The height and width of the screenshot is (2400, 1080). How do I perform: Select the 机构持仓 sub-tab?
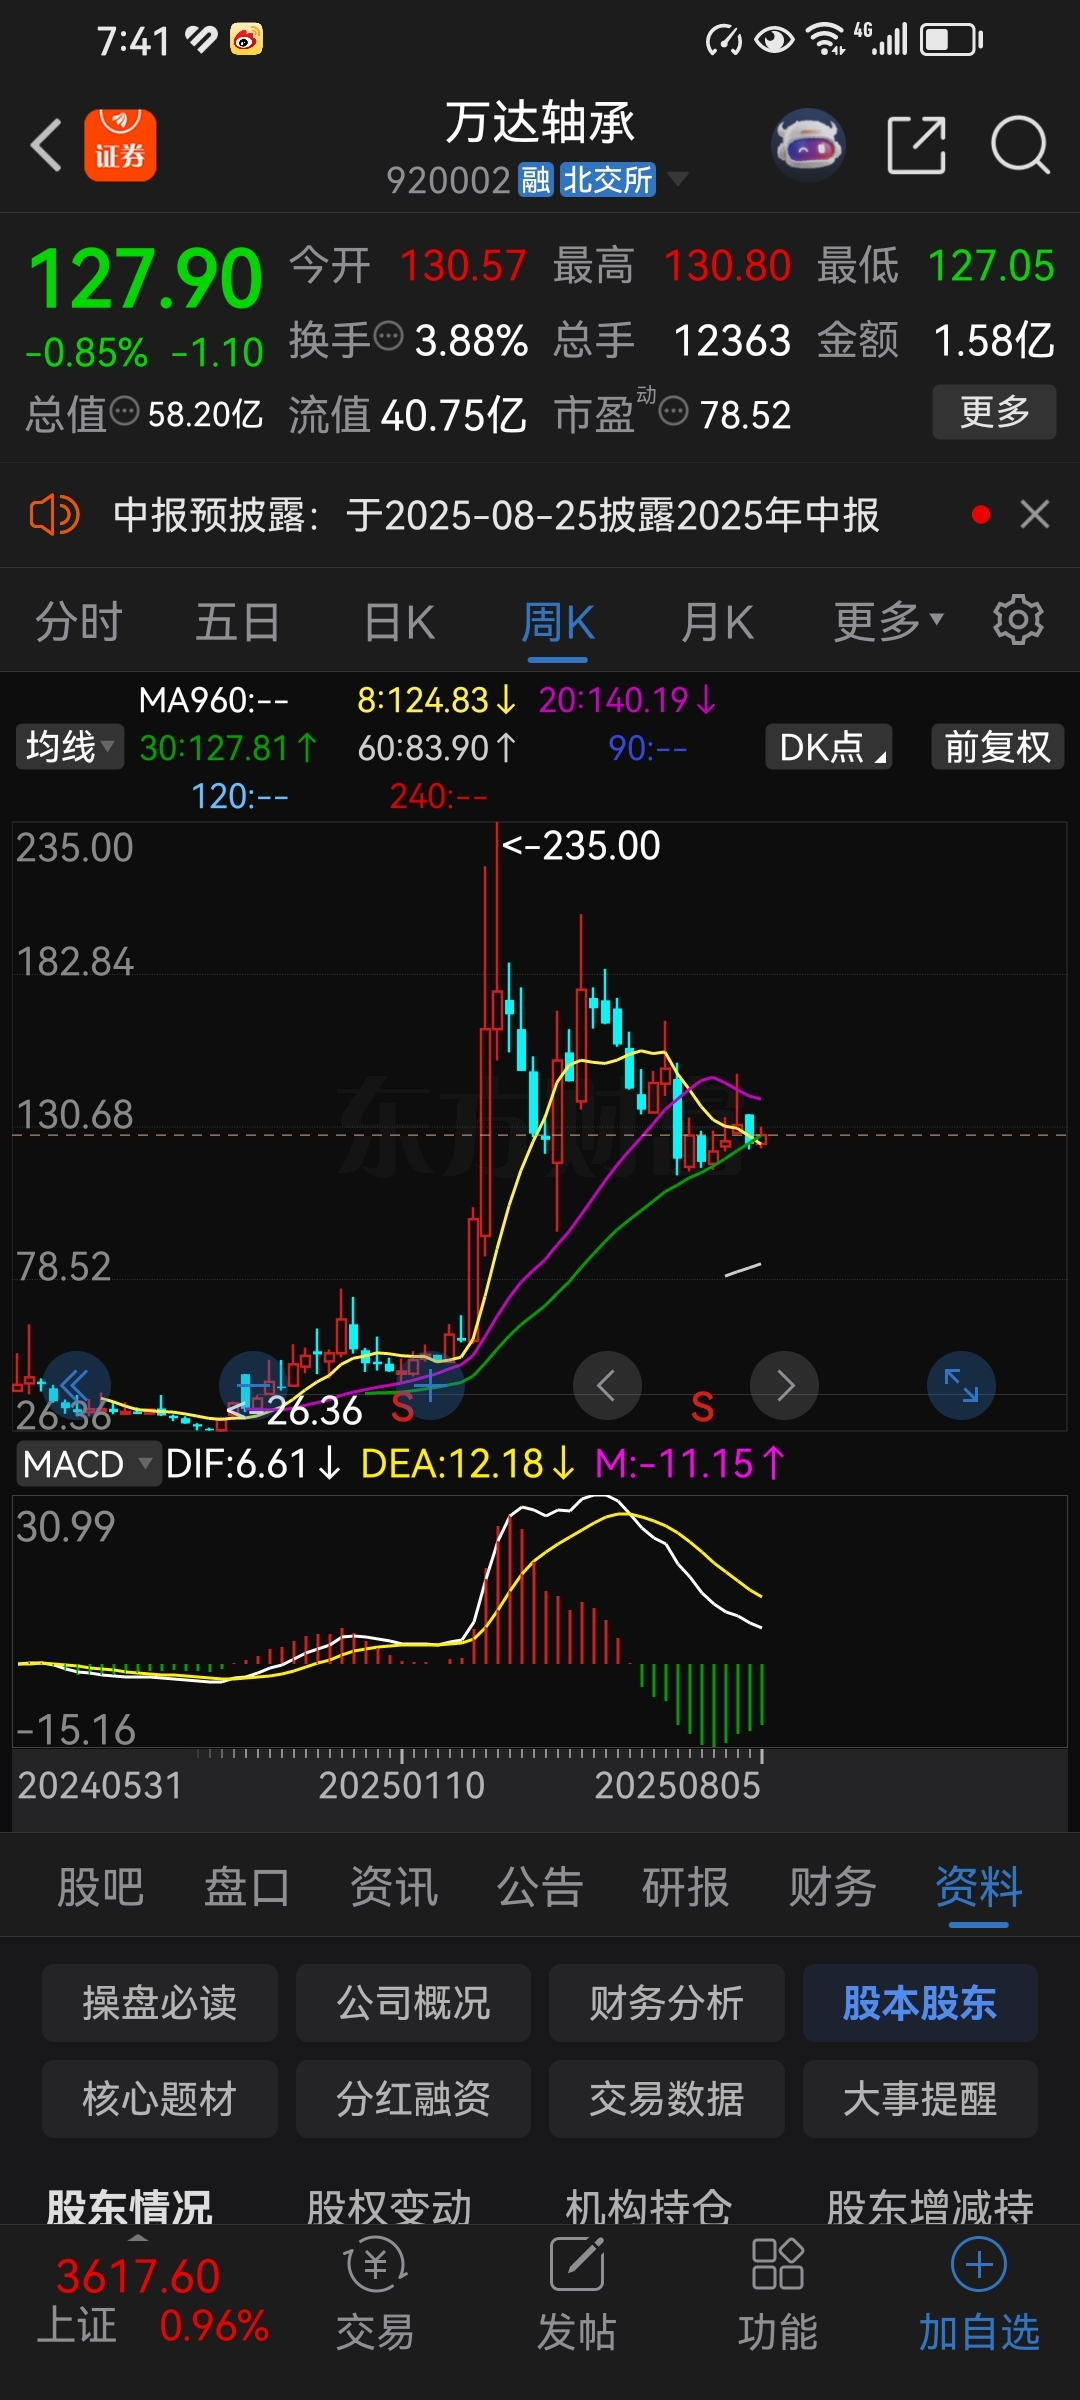(649, 2206)
